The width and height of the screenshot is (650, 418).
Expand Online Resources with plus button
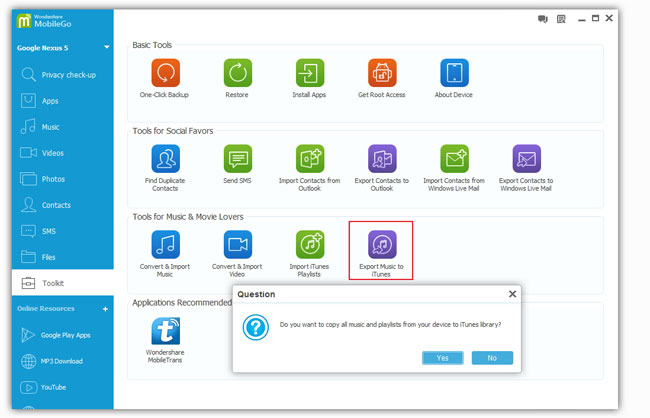point(105,309)
